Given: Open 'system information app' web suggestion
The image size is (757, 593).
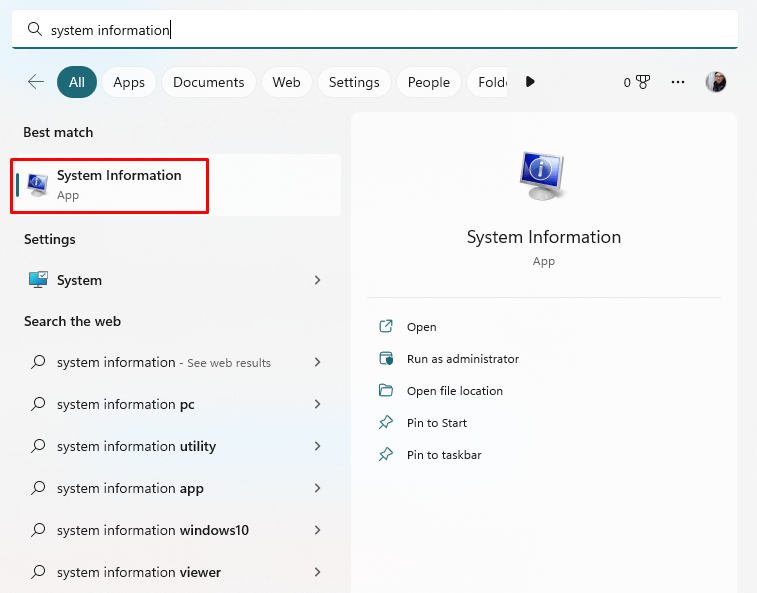Looking at the screenshot, I should pyautogui.click(x=130, y=488).
